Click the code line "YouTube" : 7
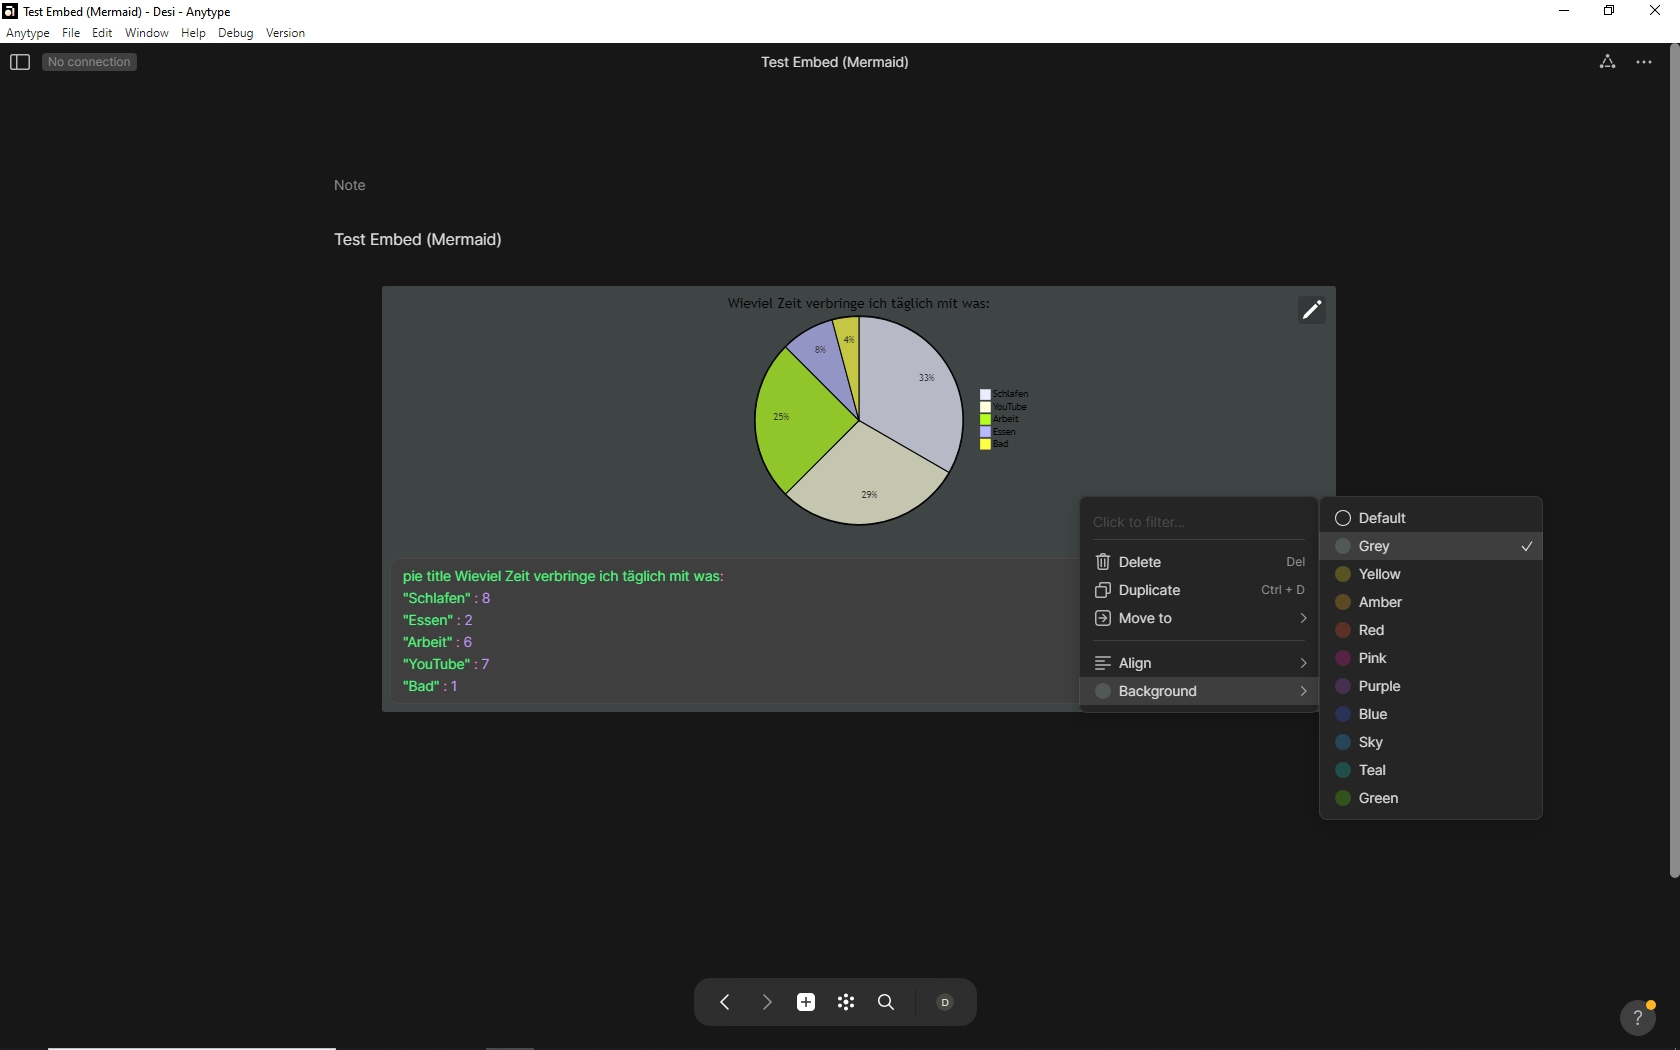This screenshot has width=1680, height=1050. pyautogui.click(x=446, y=664)
